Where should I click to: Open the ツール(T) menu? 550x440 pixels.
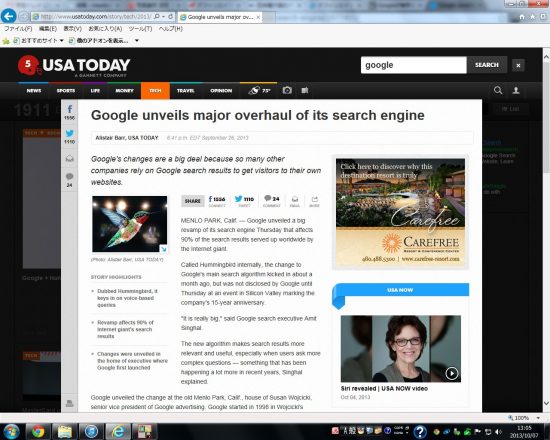(140, 29)
